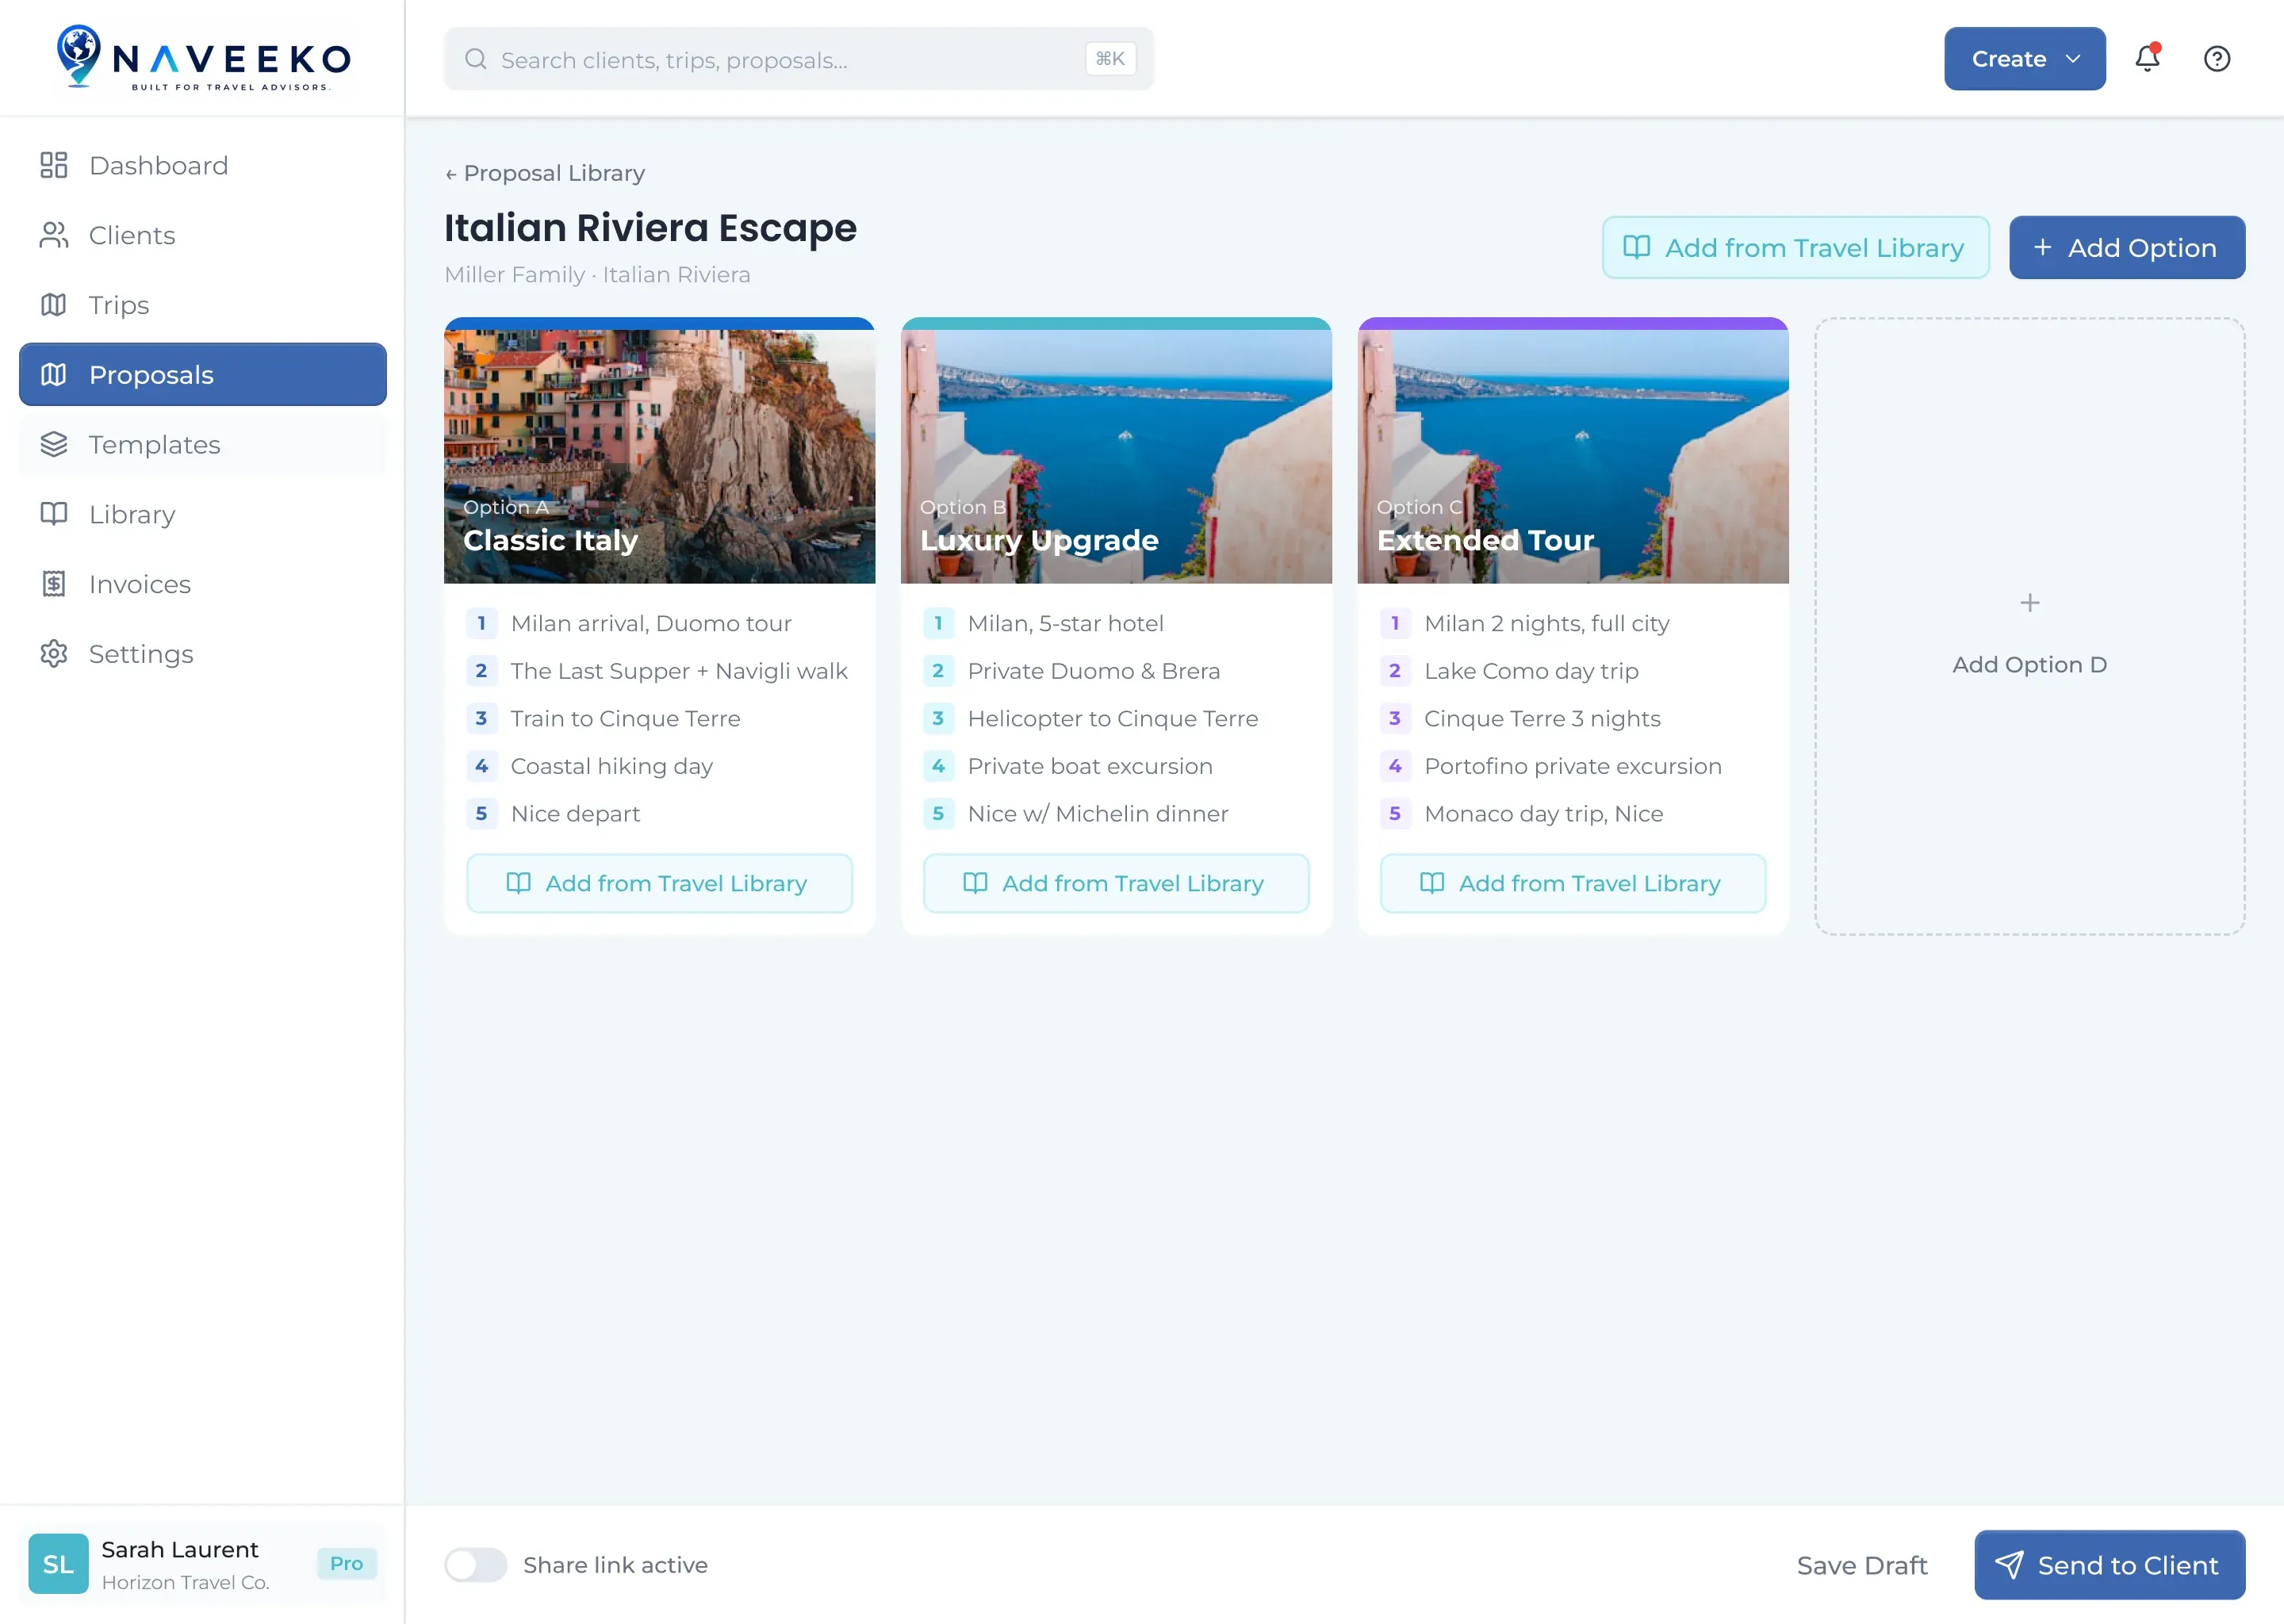The height and width of the screenshot is (1624, 2284).
Task: Click the Proposals map icon in sidebar
Action: coord(54,375)
